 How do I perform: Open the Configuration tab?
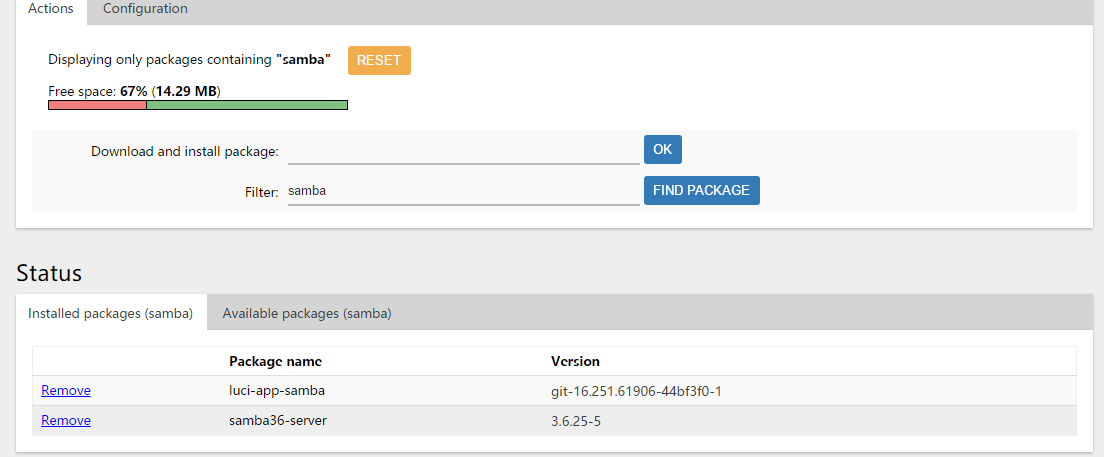point(145,10)
